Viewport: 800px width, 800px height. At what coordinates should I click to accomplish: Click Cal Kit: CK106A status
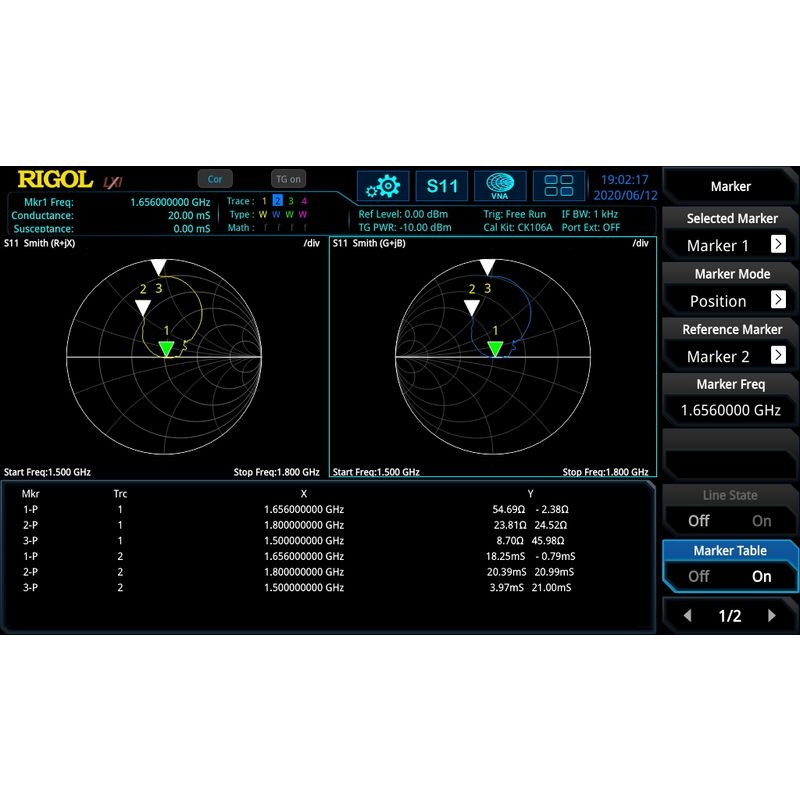pyautogui.click(x=518, y=228)
